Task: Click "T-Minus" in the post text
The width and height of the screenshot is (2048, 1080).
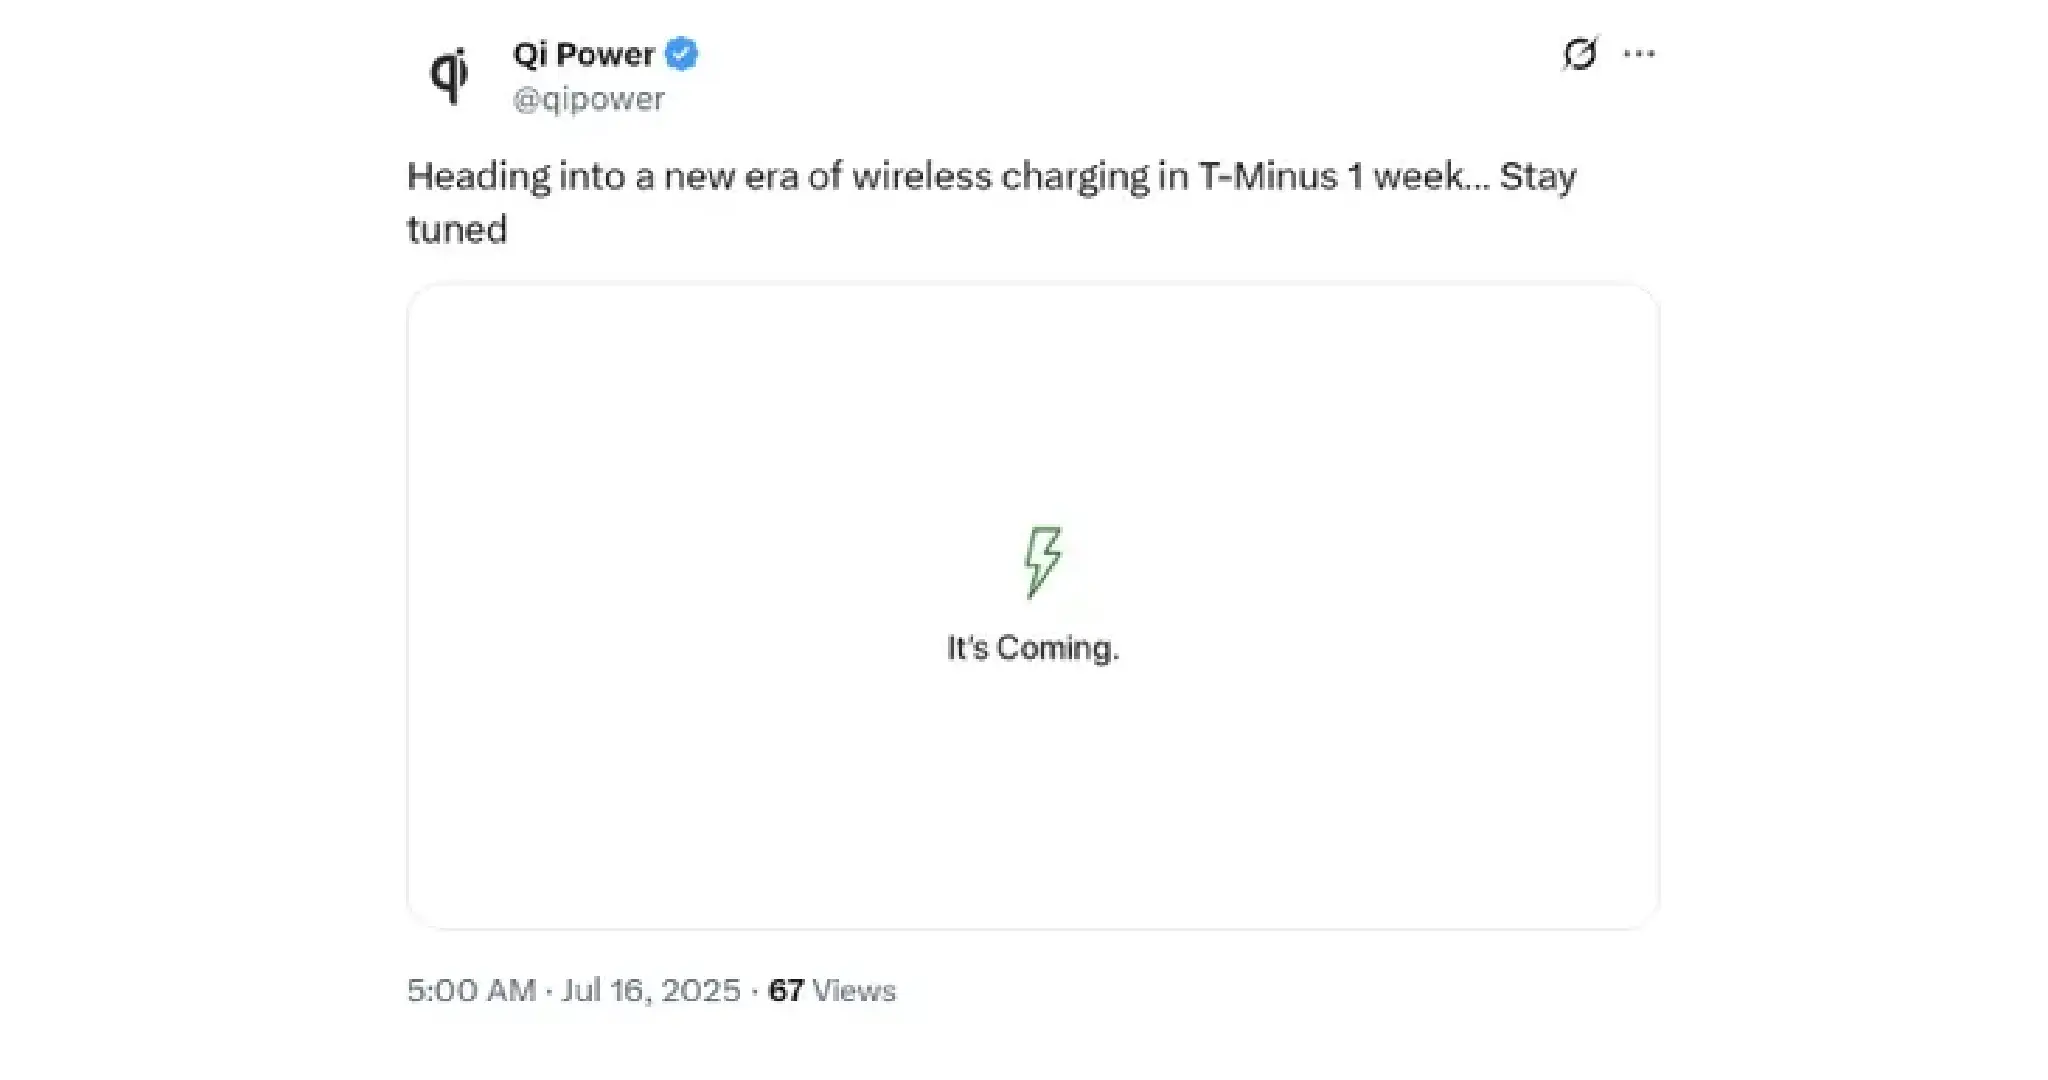Action: coord(1268,177)
